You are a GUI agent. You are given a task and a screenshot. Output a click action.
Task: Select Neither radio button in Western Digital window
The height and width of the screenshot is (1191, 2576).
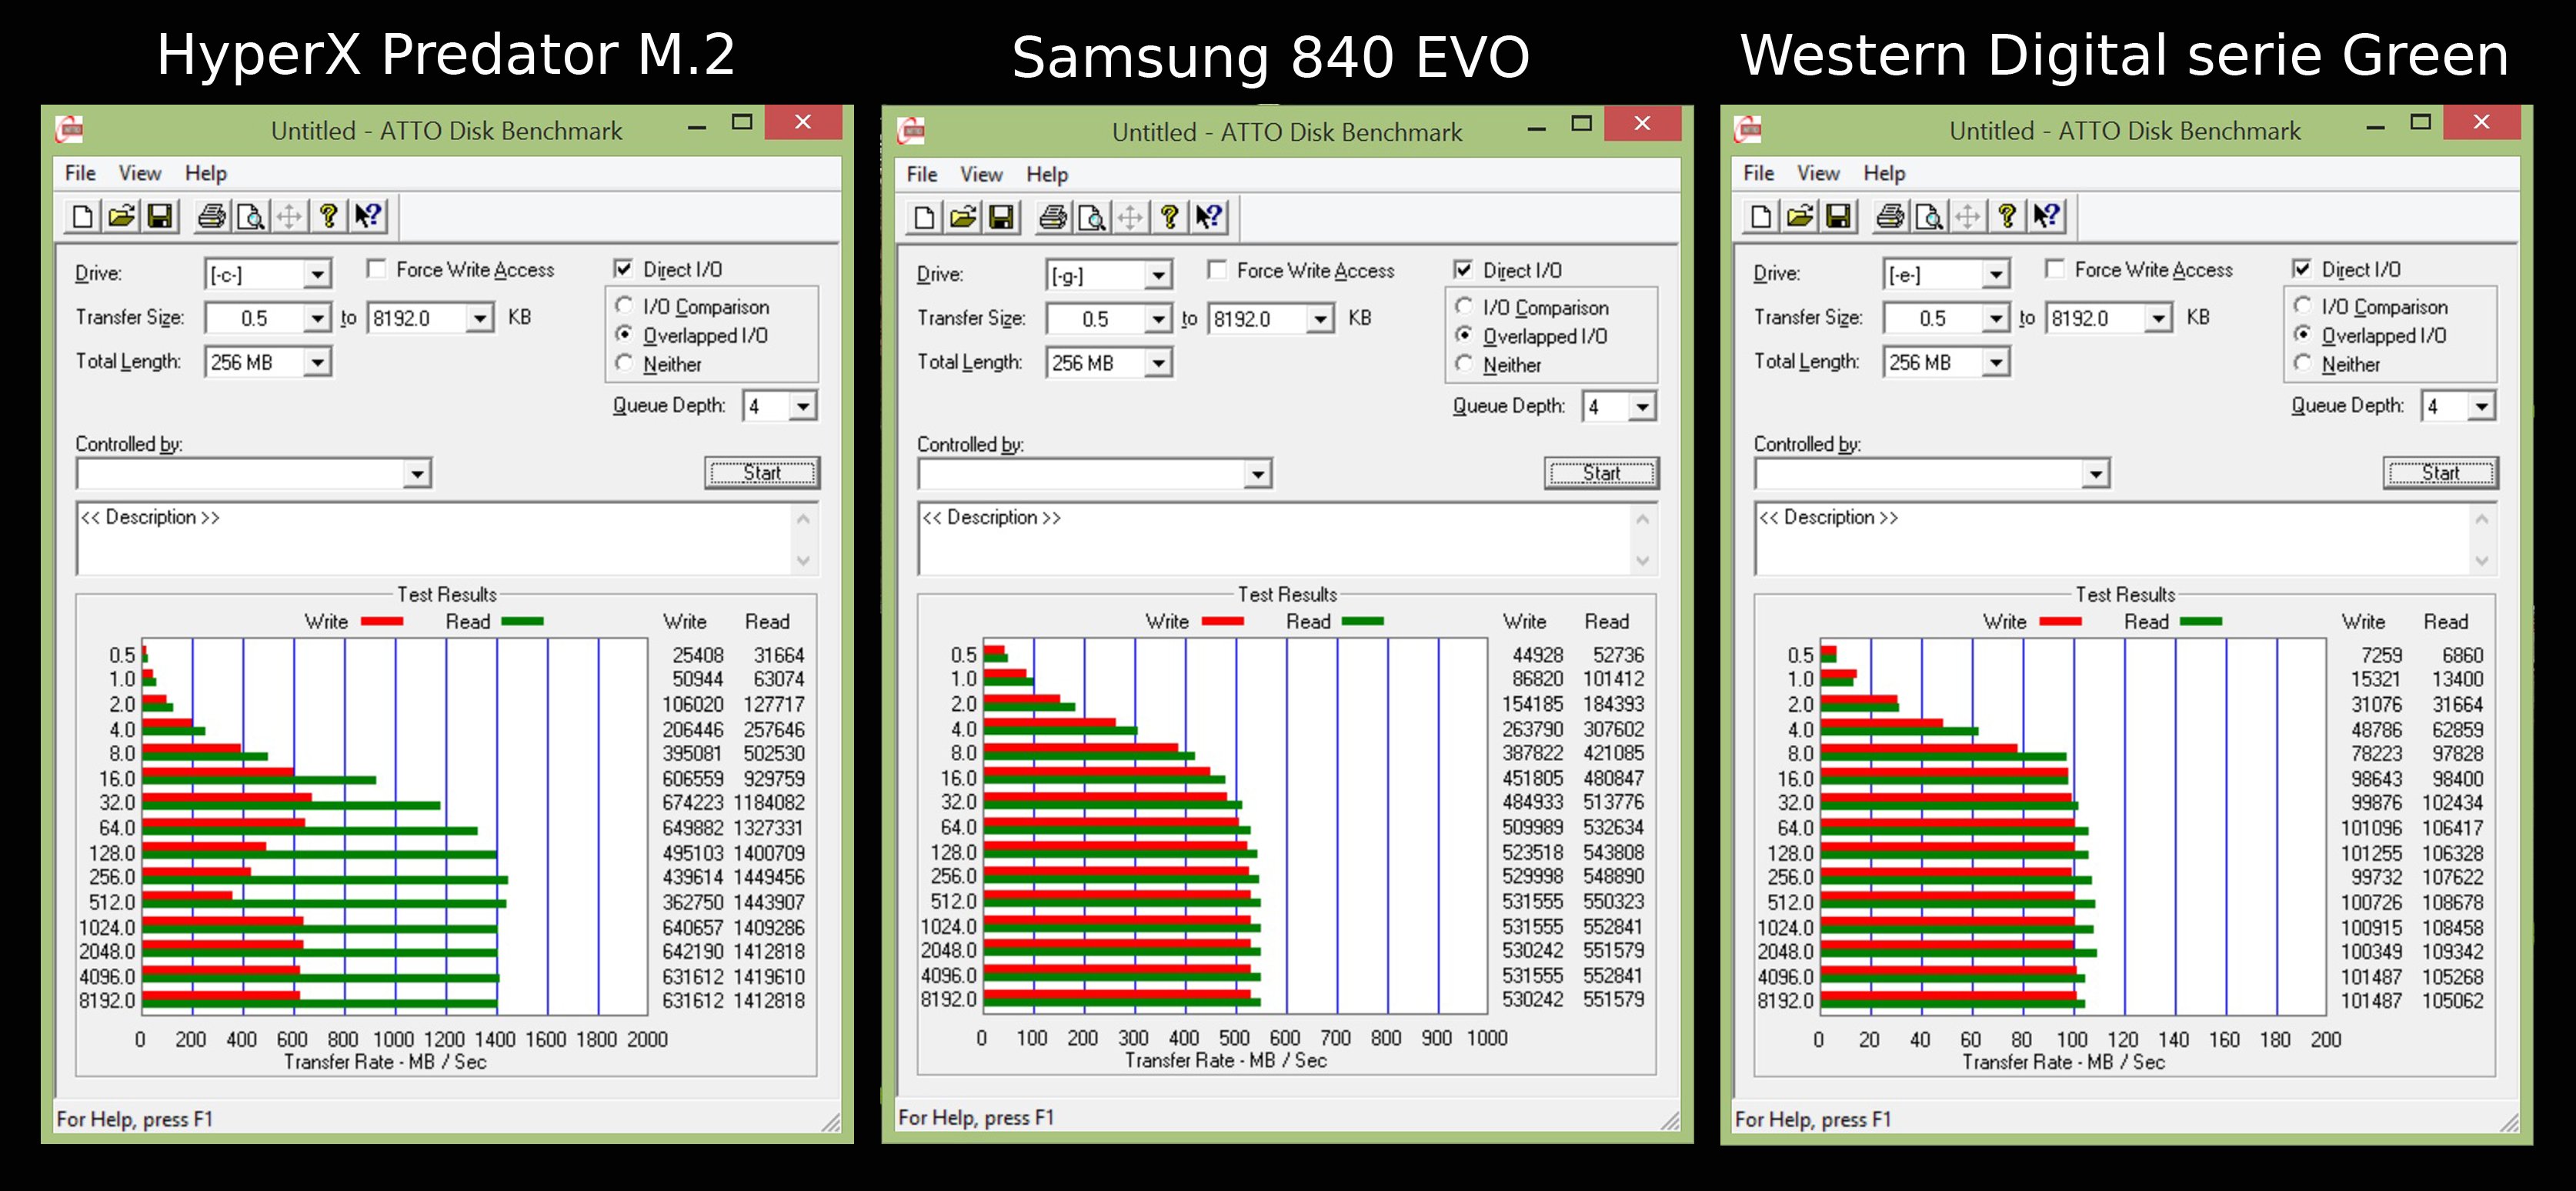[x=2302, y=364]
